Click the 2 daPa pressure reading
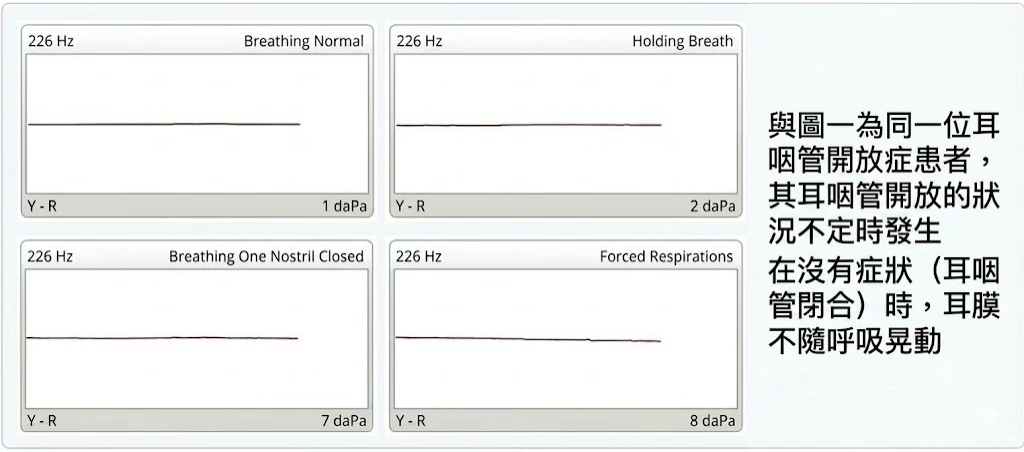Image resolution: width=1024 pixels, height=452 pixels. (712, 206)
